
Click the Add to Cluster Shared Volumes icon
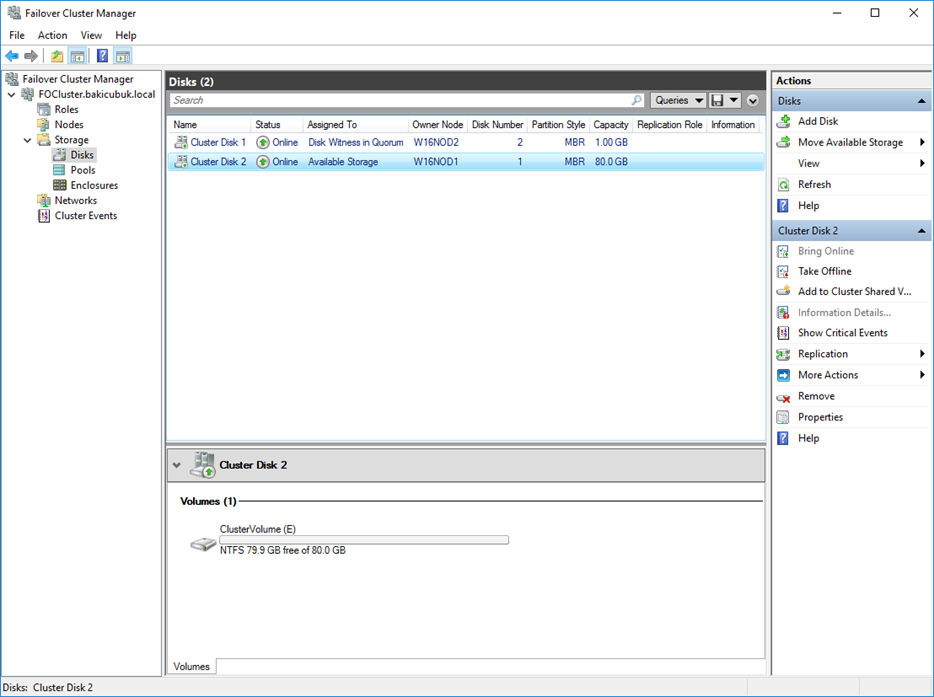[783, 291]
